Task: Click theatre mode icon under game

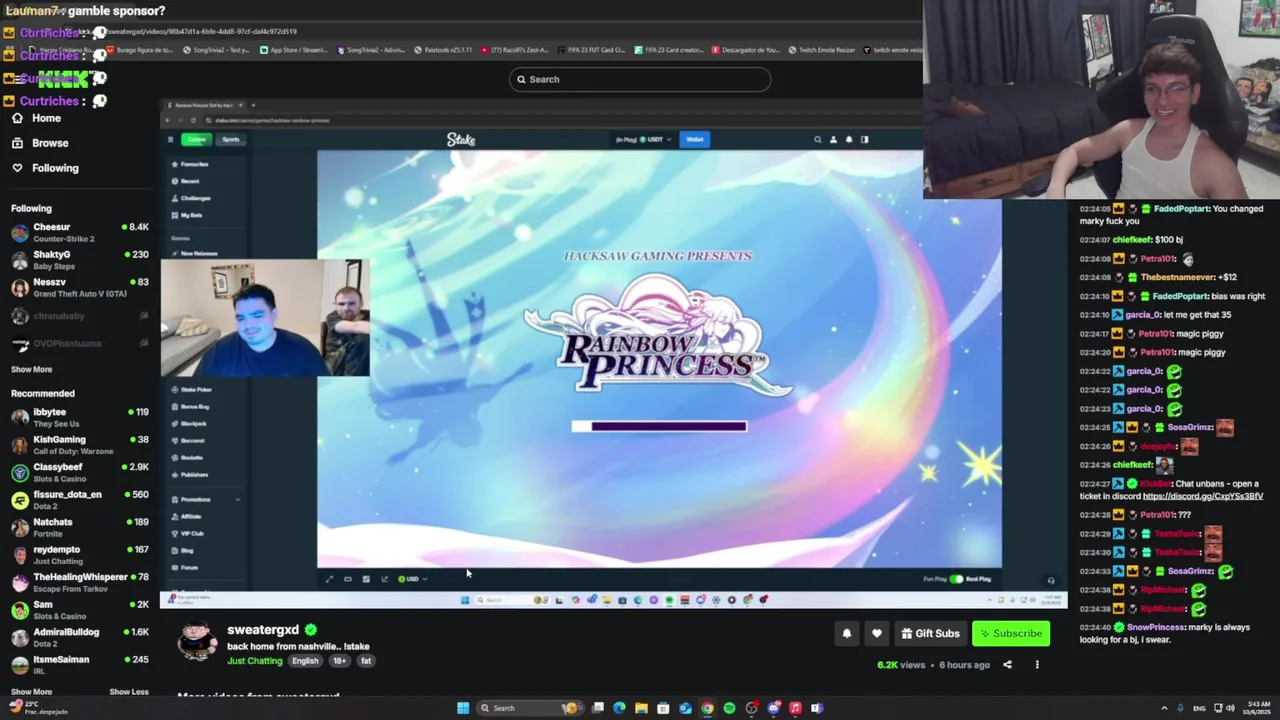Action: coord(347,579)
